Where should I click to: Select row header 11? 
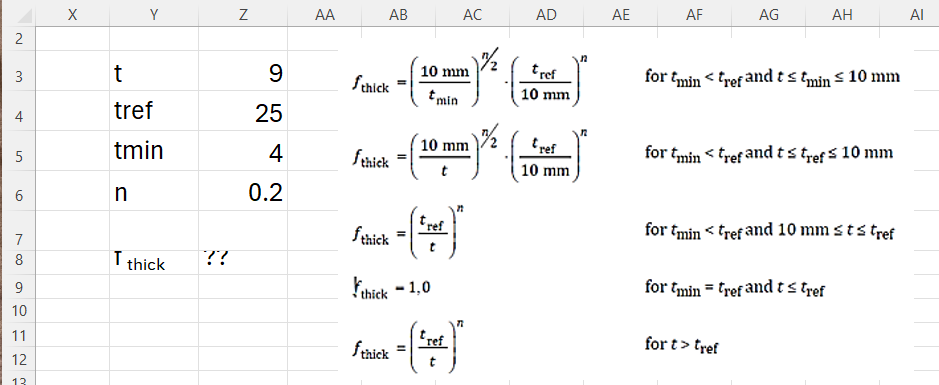(x=18, y=334)
